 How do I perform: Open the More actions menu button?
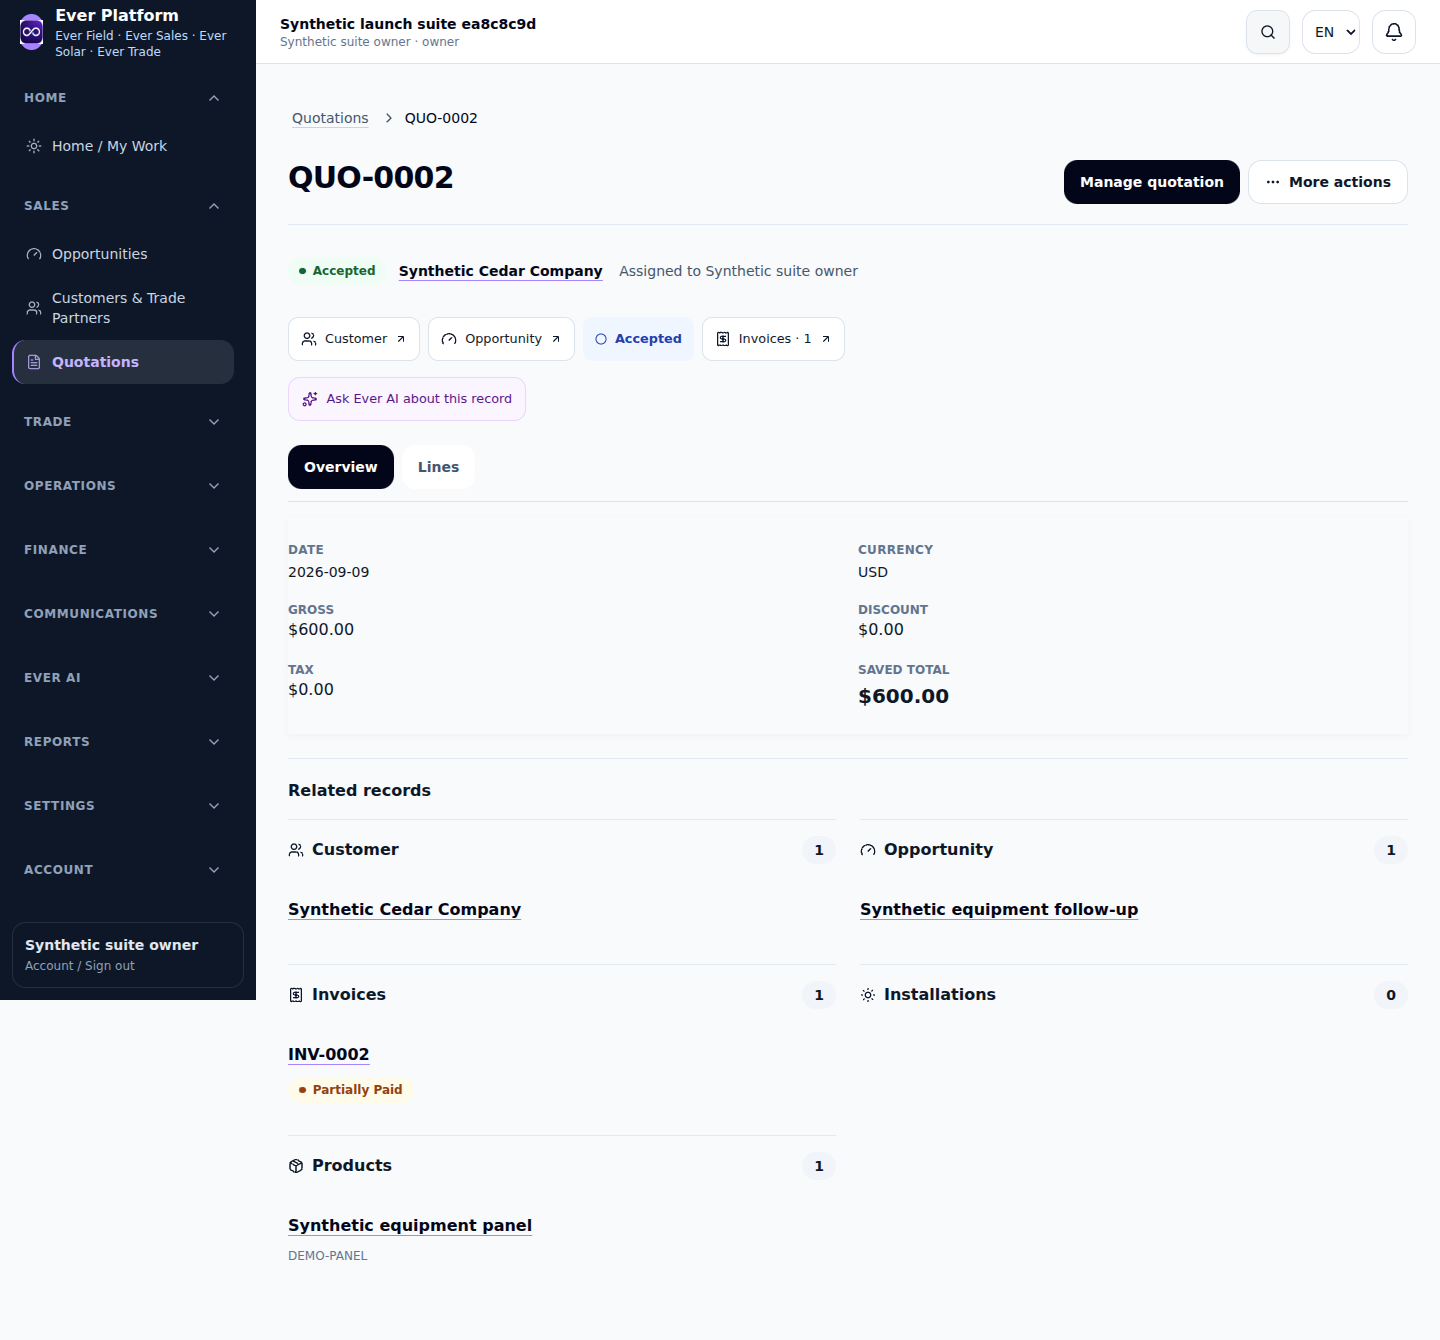point(1328,182)
